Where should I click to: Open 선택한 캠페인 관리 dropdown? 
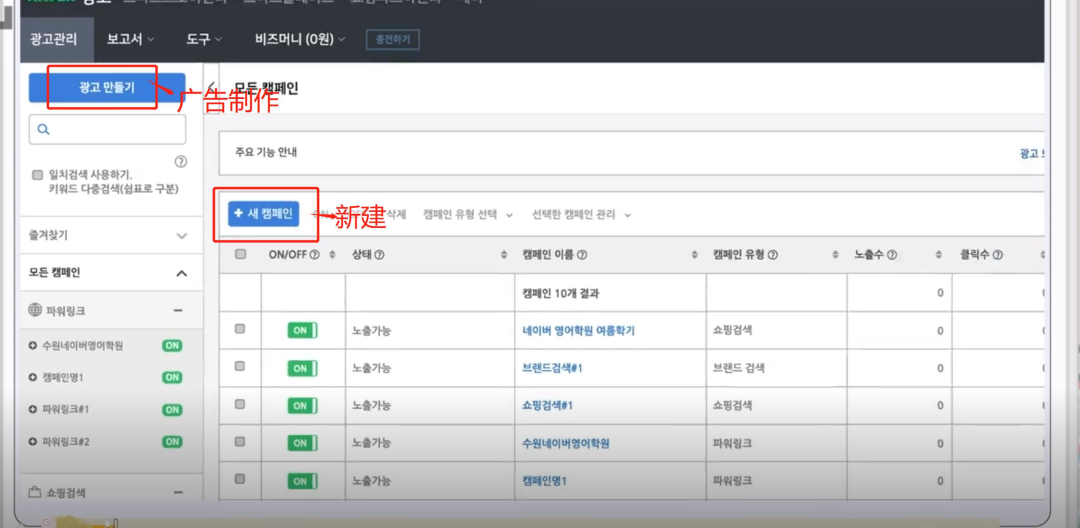(x=582, y=215)
